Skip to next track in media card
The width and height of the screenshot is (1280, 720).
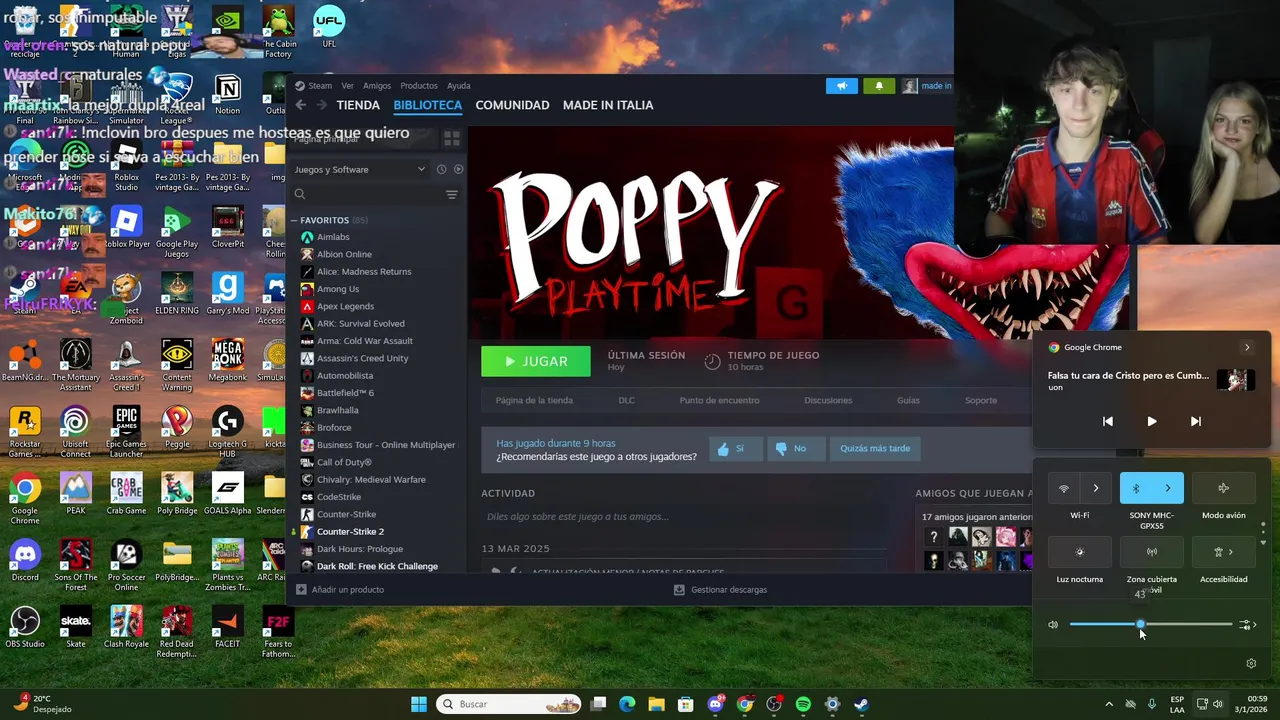(1195, 421)
